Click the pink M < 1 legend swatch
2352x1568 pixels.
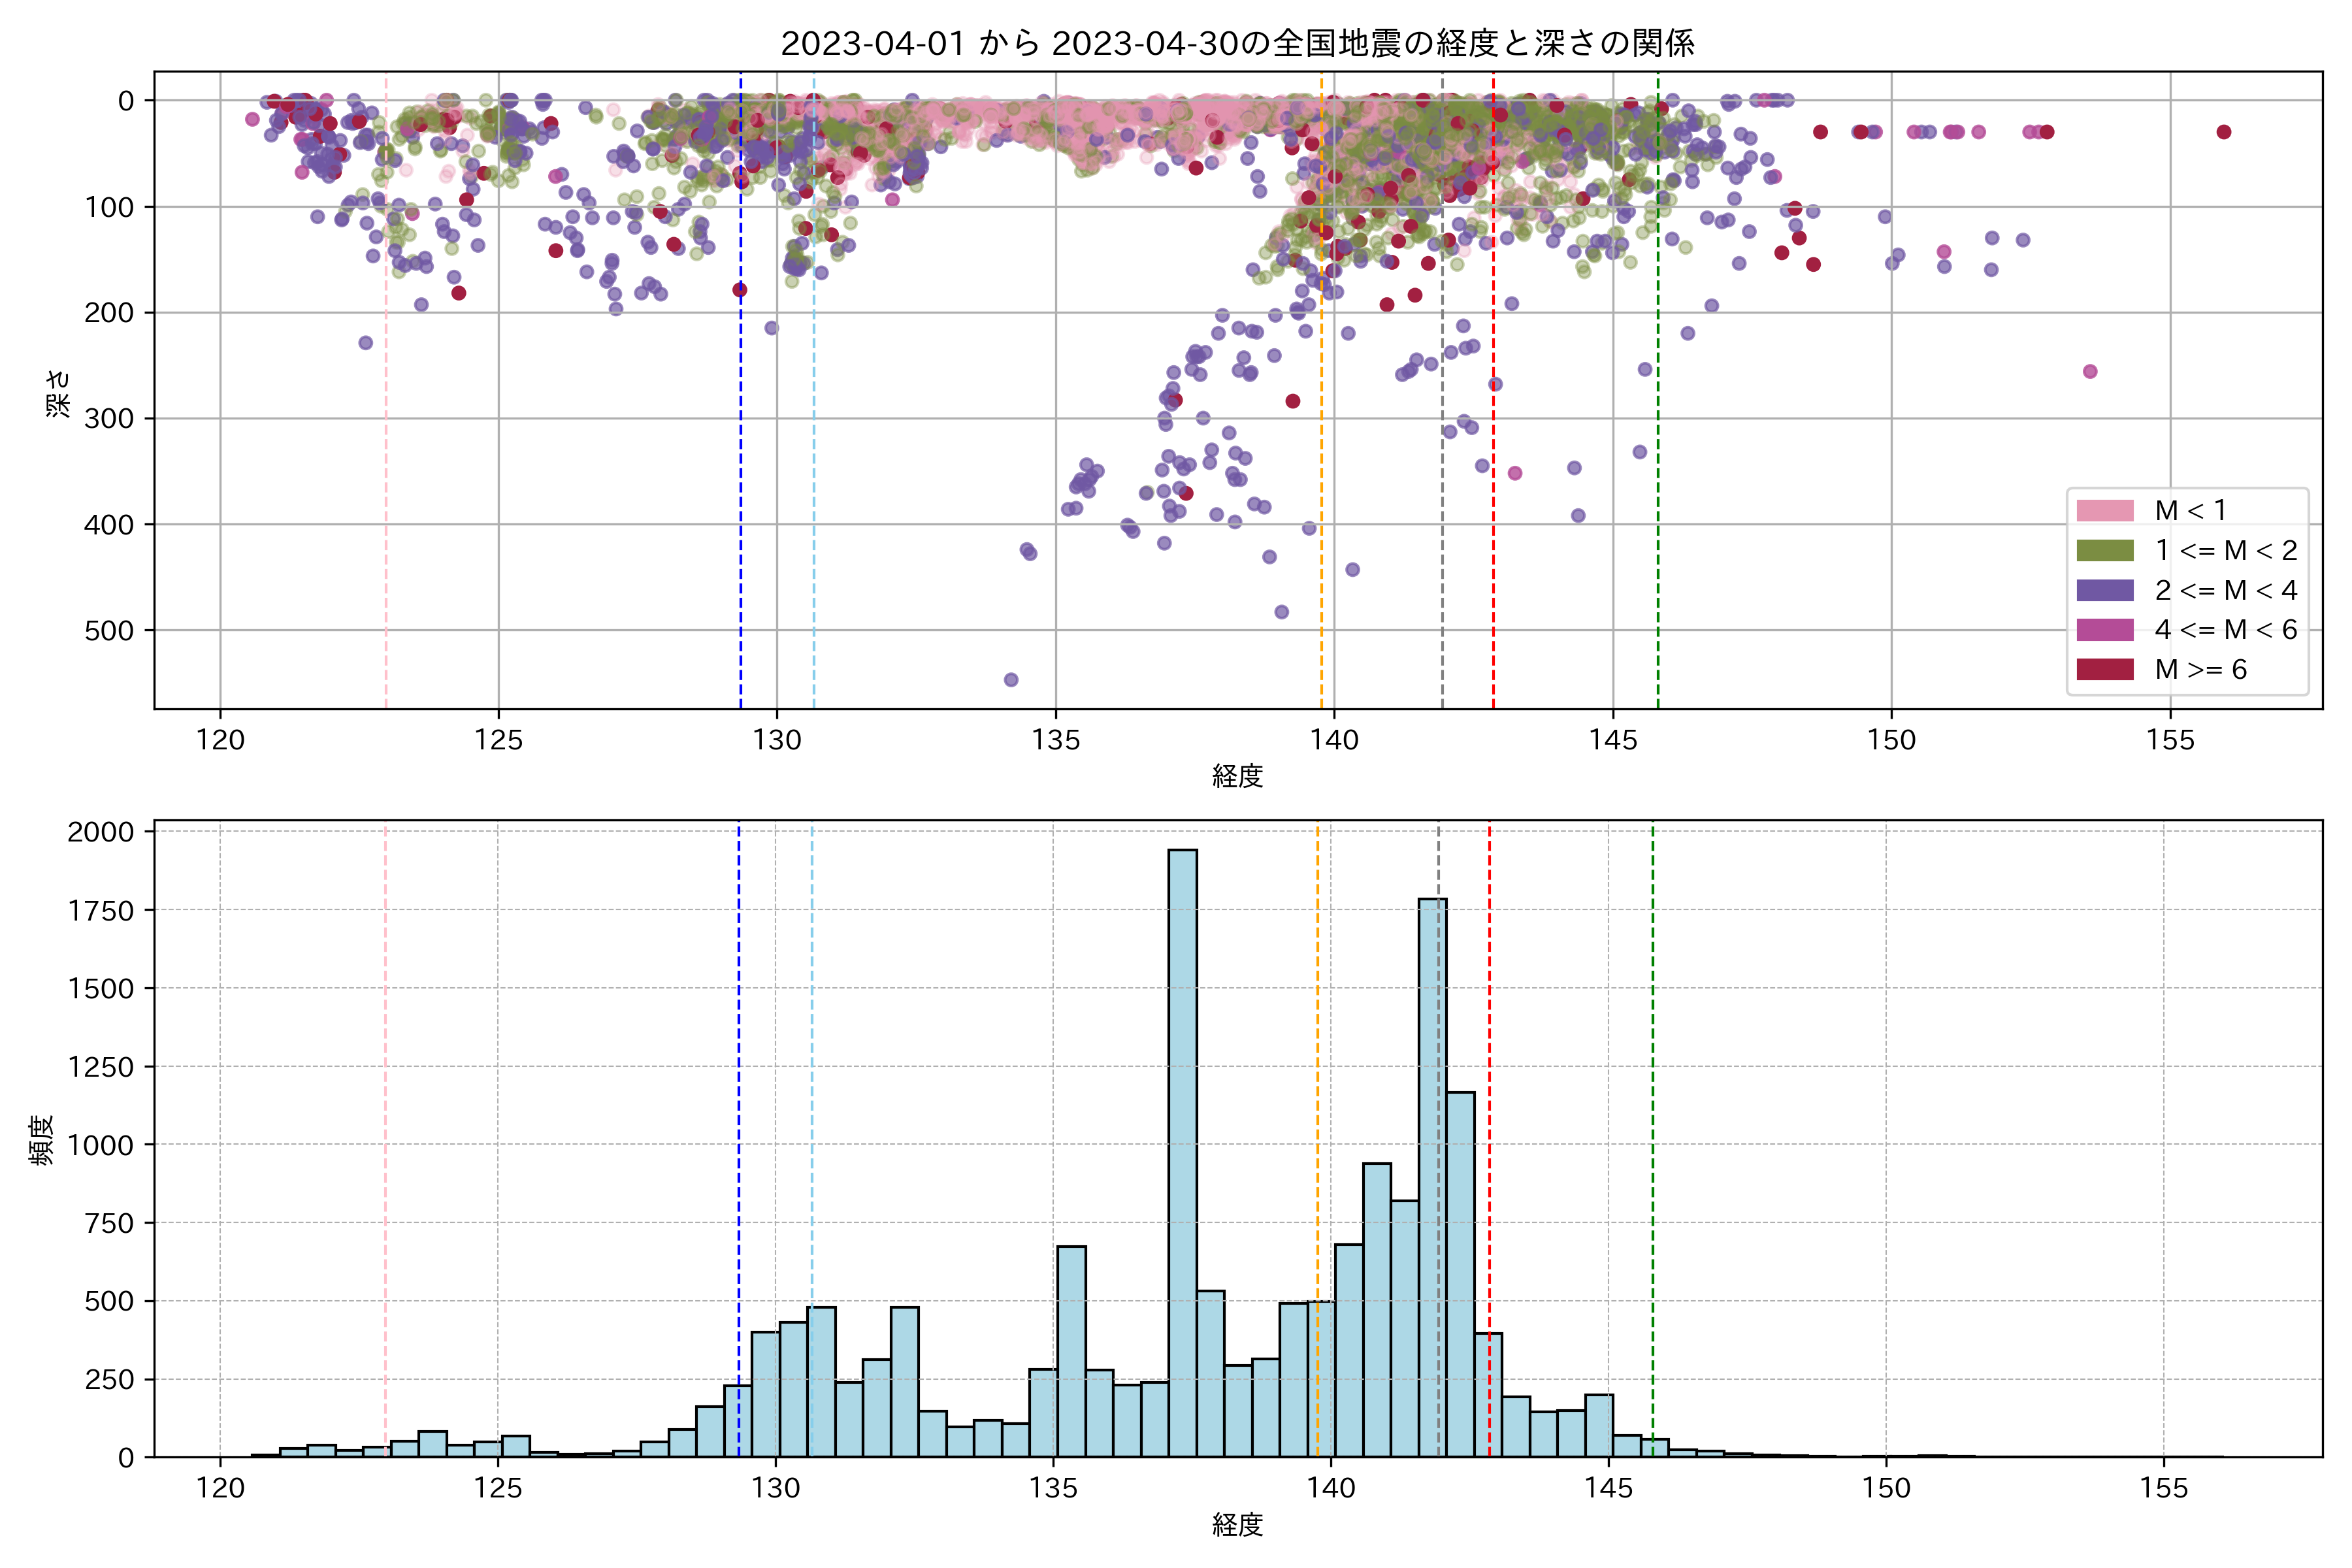pos(2104,510)
